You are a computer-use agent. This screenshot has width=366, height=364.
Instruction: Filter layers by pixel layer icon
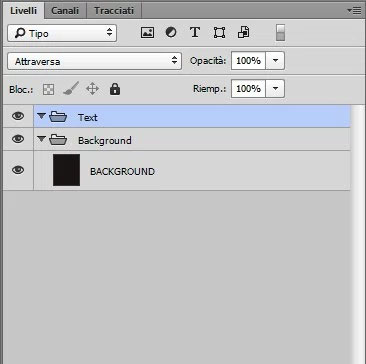click(x=147, y=33)
